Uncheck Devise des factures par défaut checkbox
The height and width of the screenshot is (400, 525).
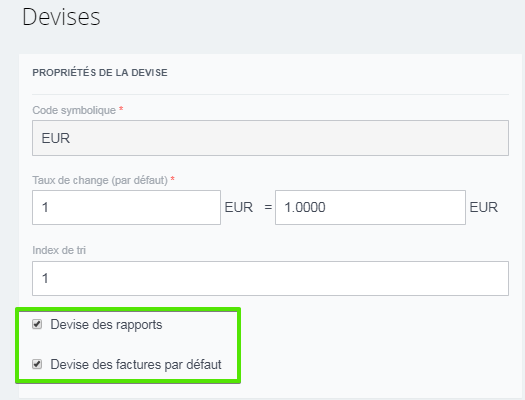coord(37,364)
